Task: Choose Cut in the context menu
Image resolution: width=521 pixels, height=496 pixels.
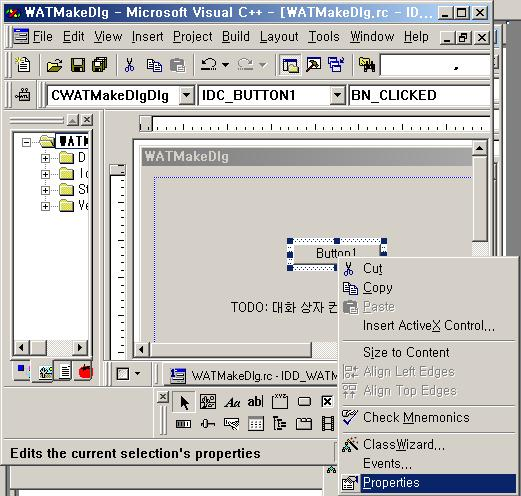Action: click(x=428, y=268)
